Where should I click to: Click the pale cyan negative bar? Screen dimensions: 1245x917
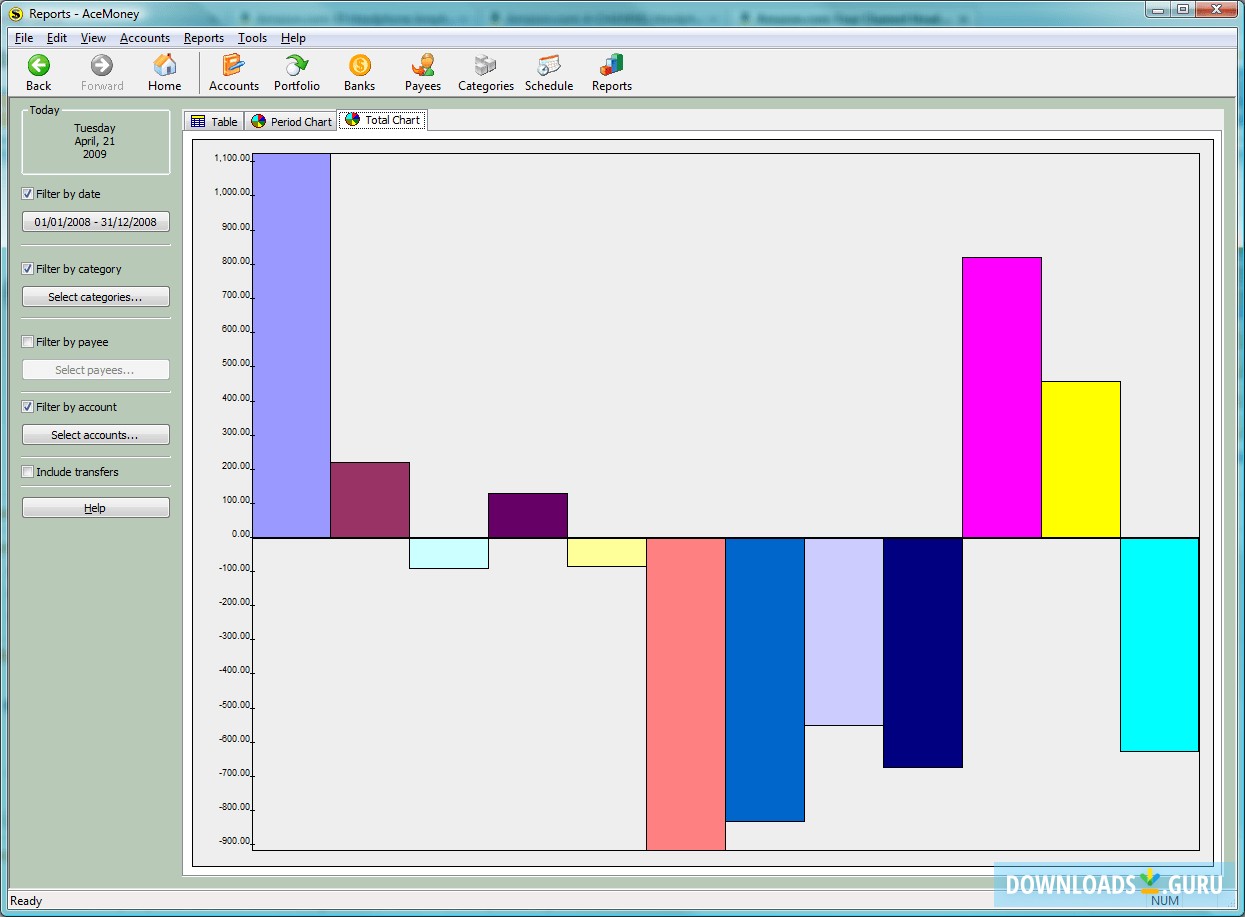tap(449, 553)
